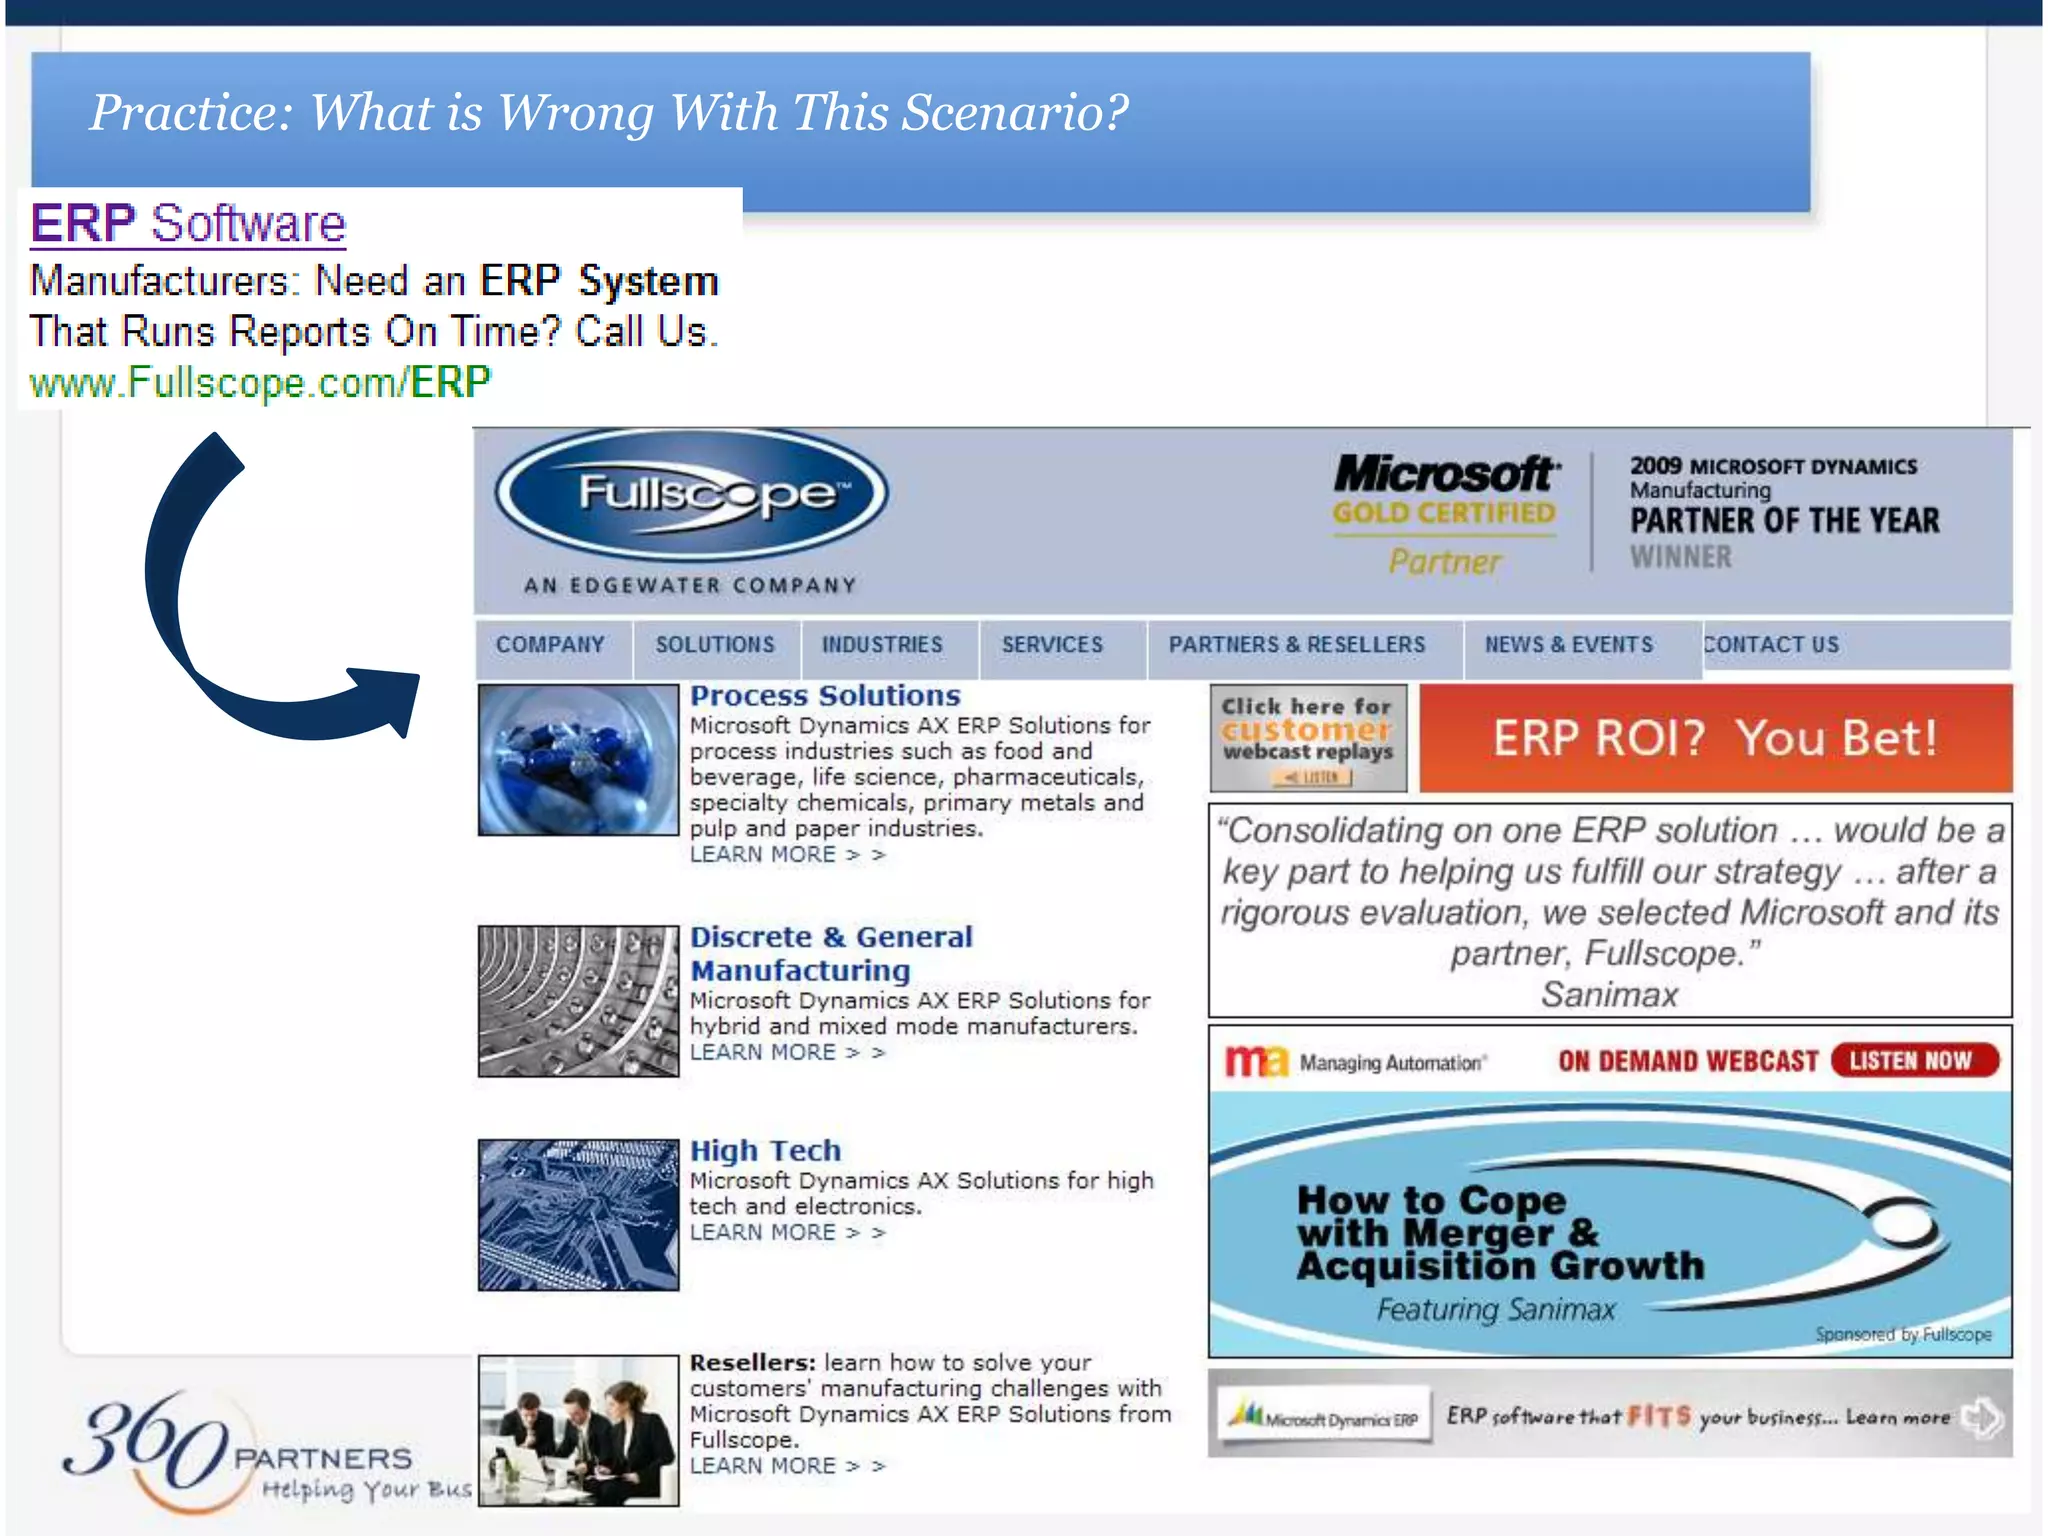Click Featuring Sanimax text
Image resolution: width=2048 pixels, height=1536 pixels.
coord(1496,1310)
